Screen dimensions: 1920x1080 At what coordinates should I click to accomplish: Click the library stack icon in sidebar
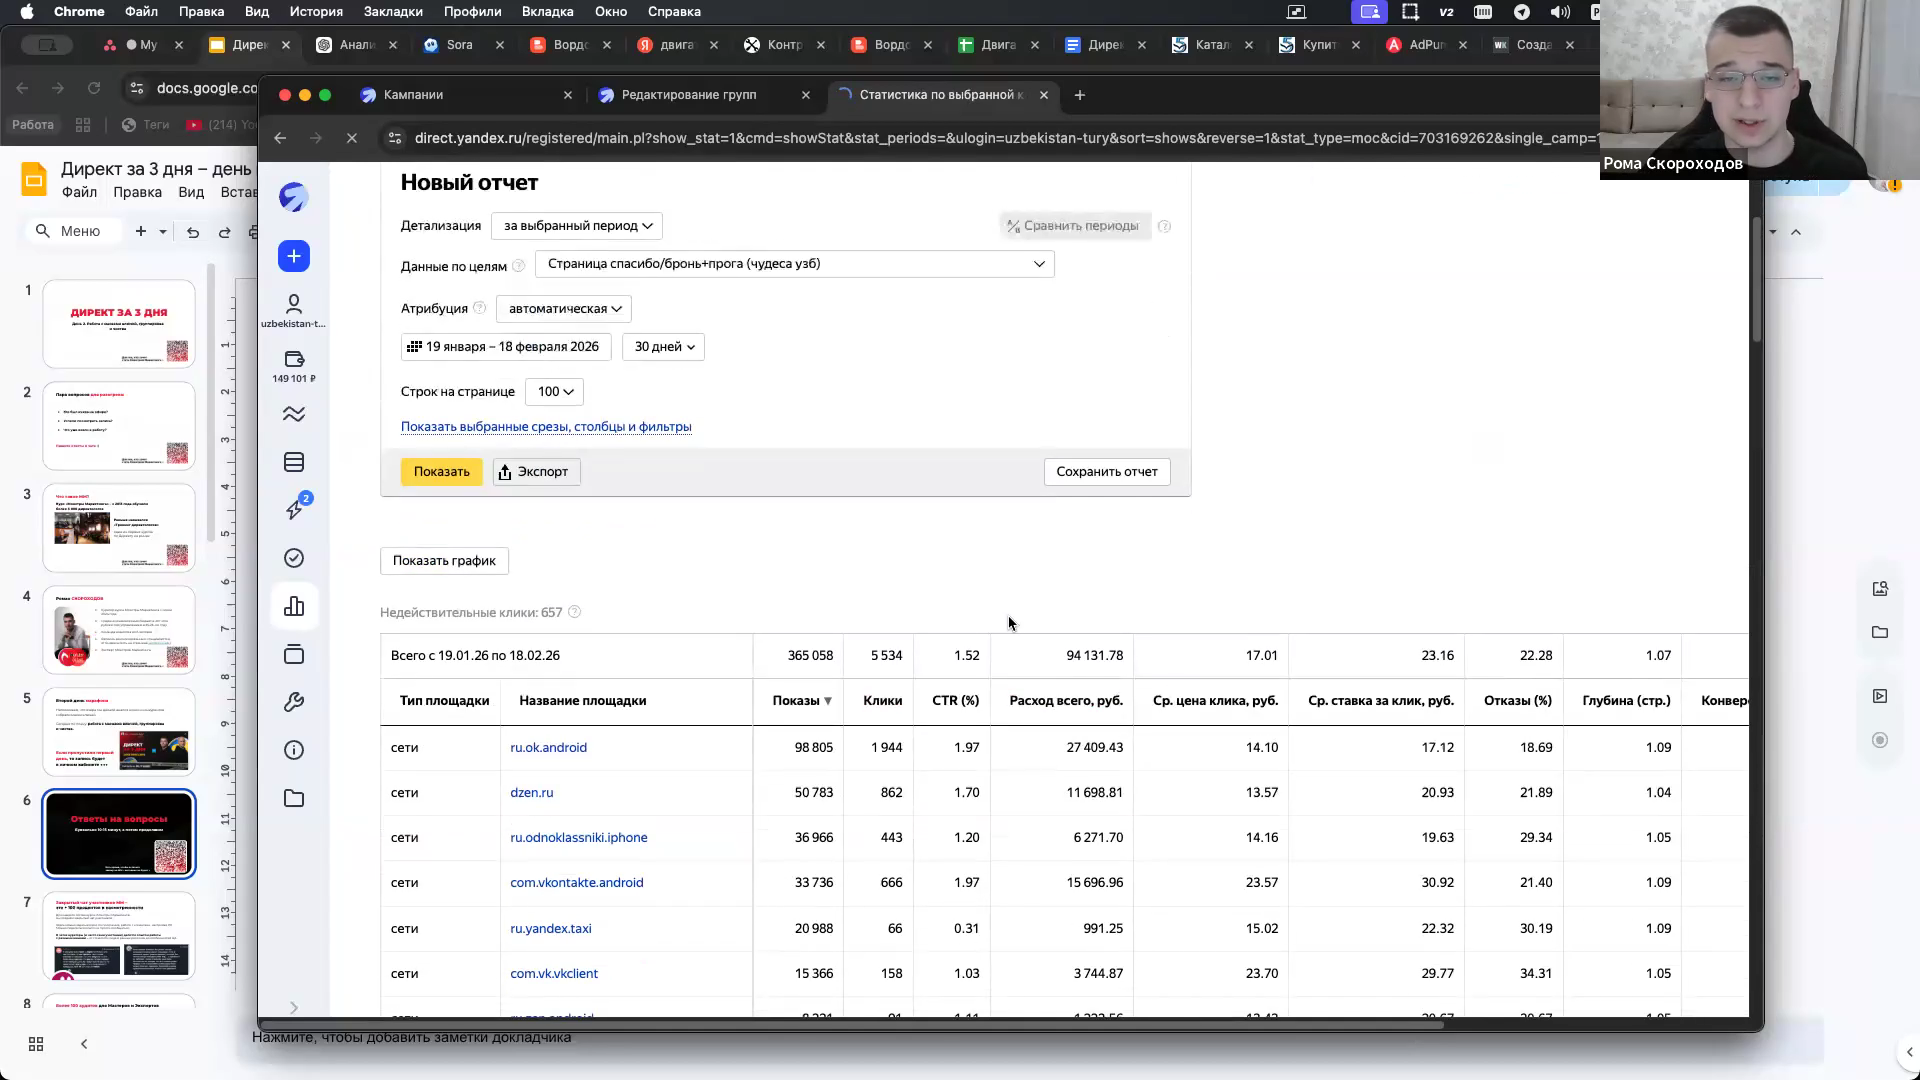pos(294,654)
